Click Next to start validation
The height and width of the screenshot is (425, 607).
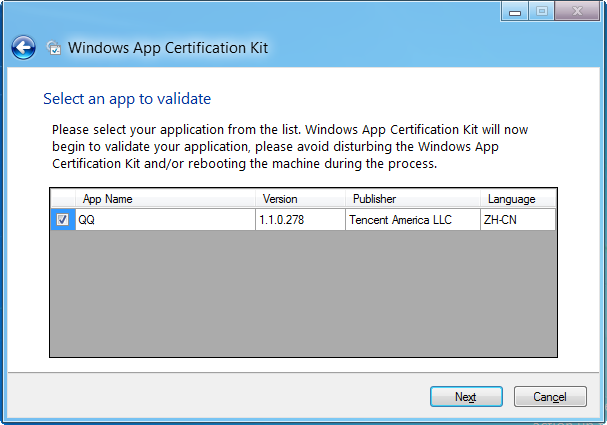[466, 397]
